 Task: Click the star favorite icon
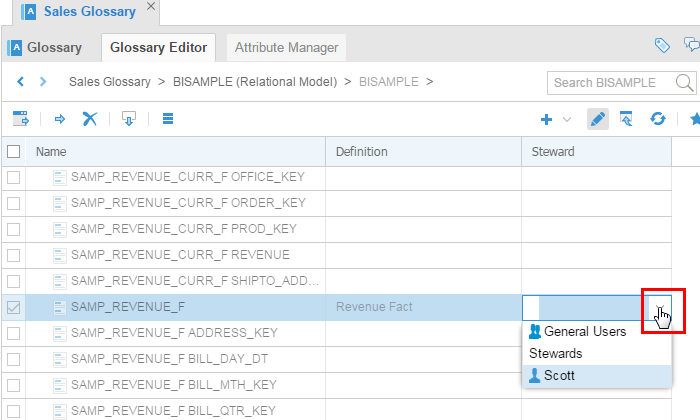click(x=695, y=119)
